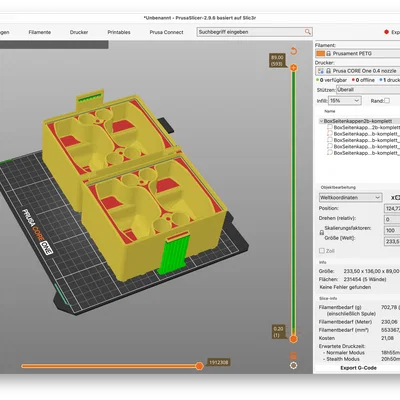Open the Prusa Connect tab
This screenshot has height=400, width=400.
[x=166, y=32]
